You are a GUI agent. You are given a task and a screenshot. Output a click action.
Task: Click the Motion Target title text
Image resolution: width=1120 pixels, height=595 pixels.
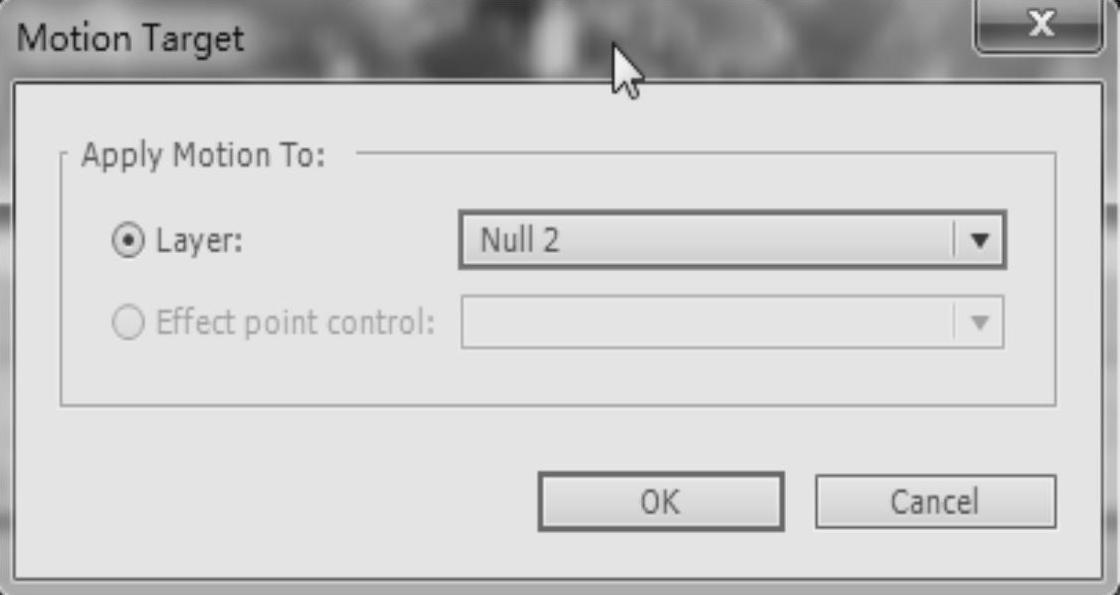(131, 40)
